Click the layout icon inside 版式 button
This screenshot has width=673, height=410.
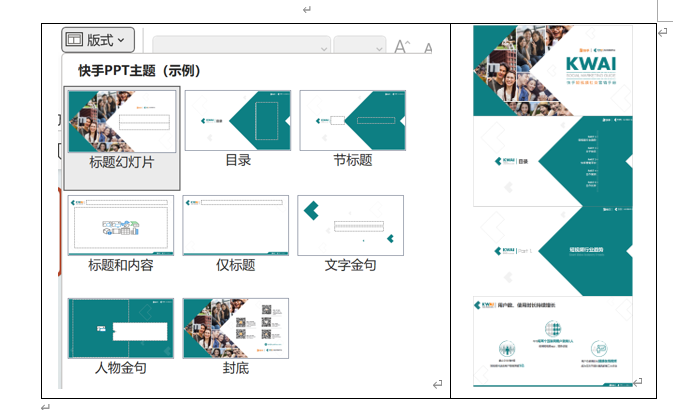click(x=74, y=39)
